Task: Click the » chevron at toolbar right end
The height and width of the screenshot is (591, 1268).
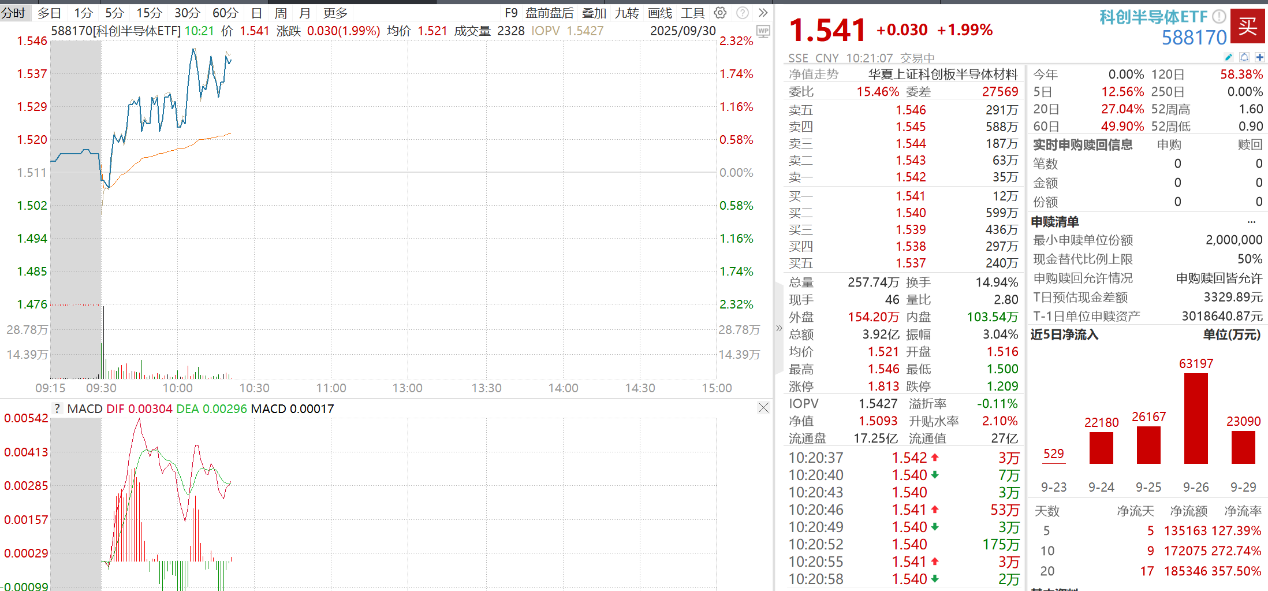Action: tap(764, 14)
